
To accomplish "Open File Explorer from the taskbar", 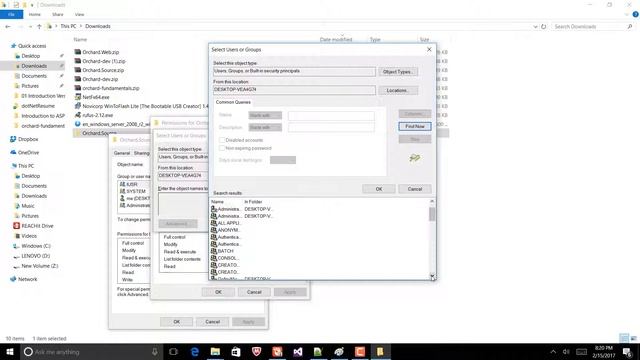I will pyautogui.click(x=215, y=352).
